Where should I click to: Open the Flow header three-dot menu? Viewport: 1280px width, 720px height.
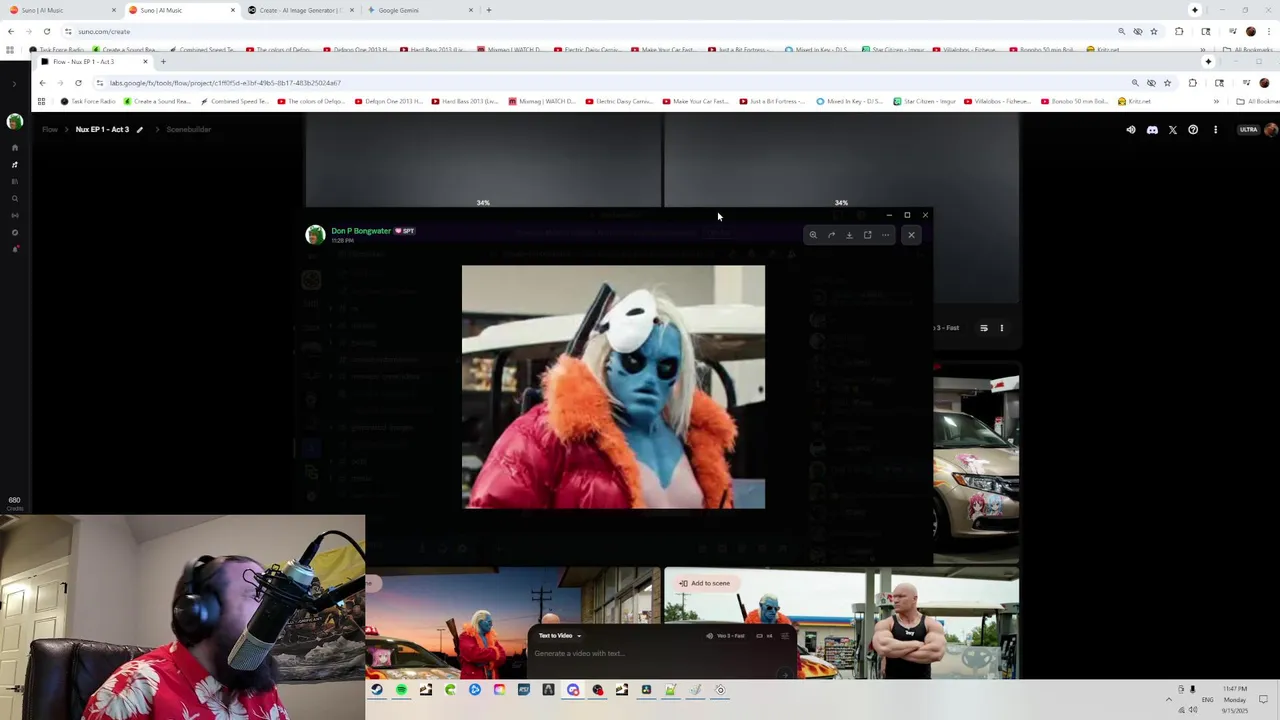point(1215,129)
